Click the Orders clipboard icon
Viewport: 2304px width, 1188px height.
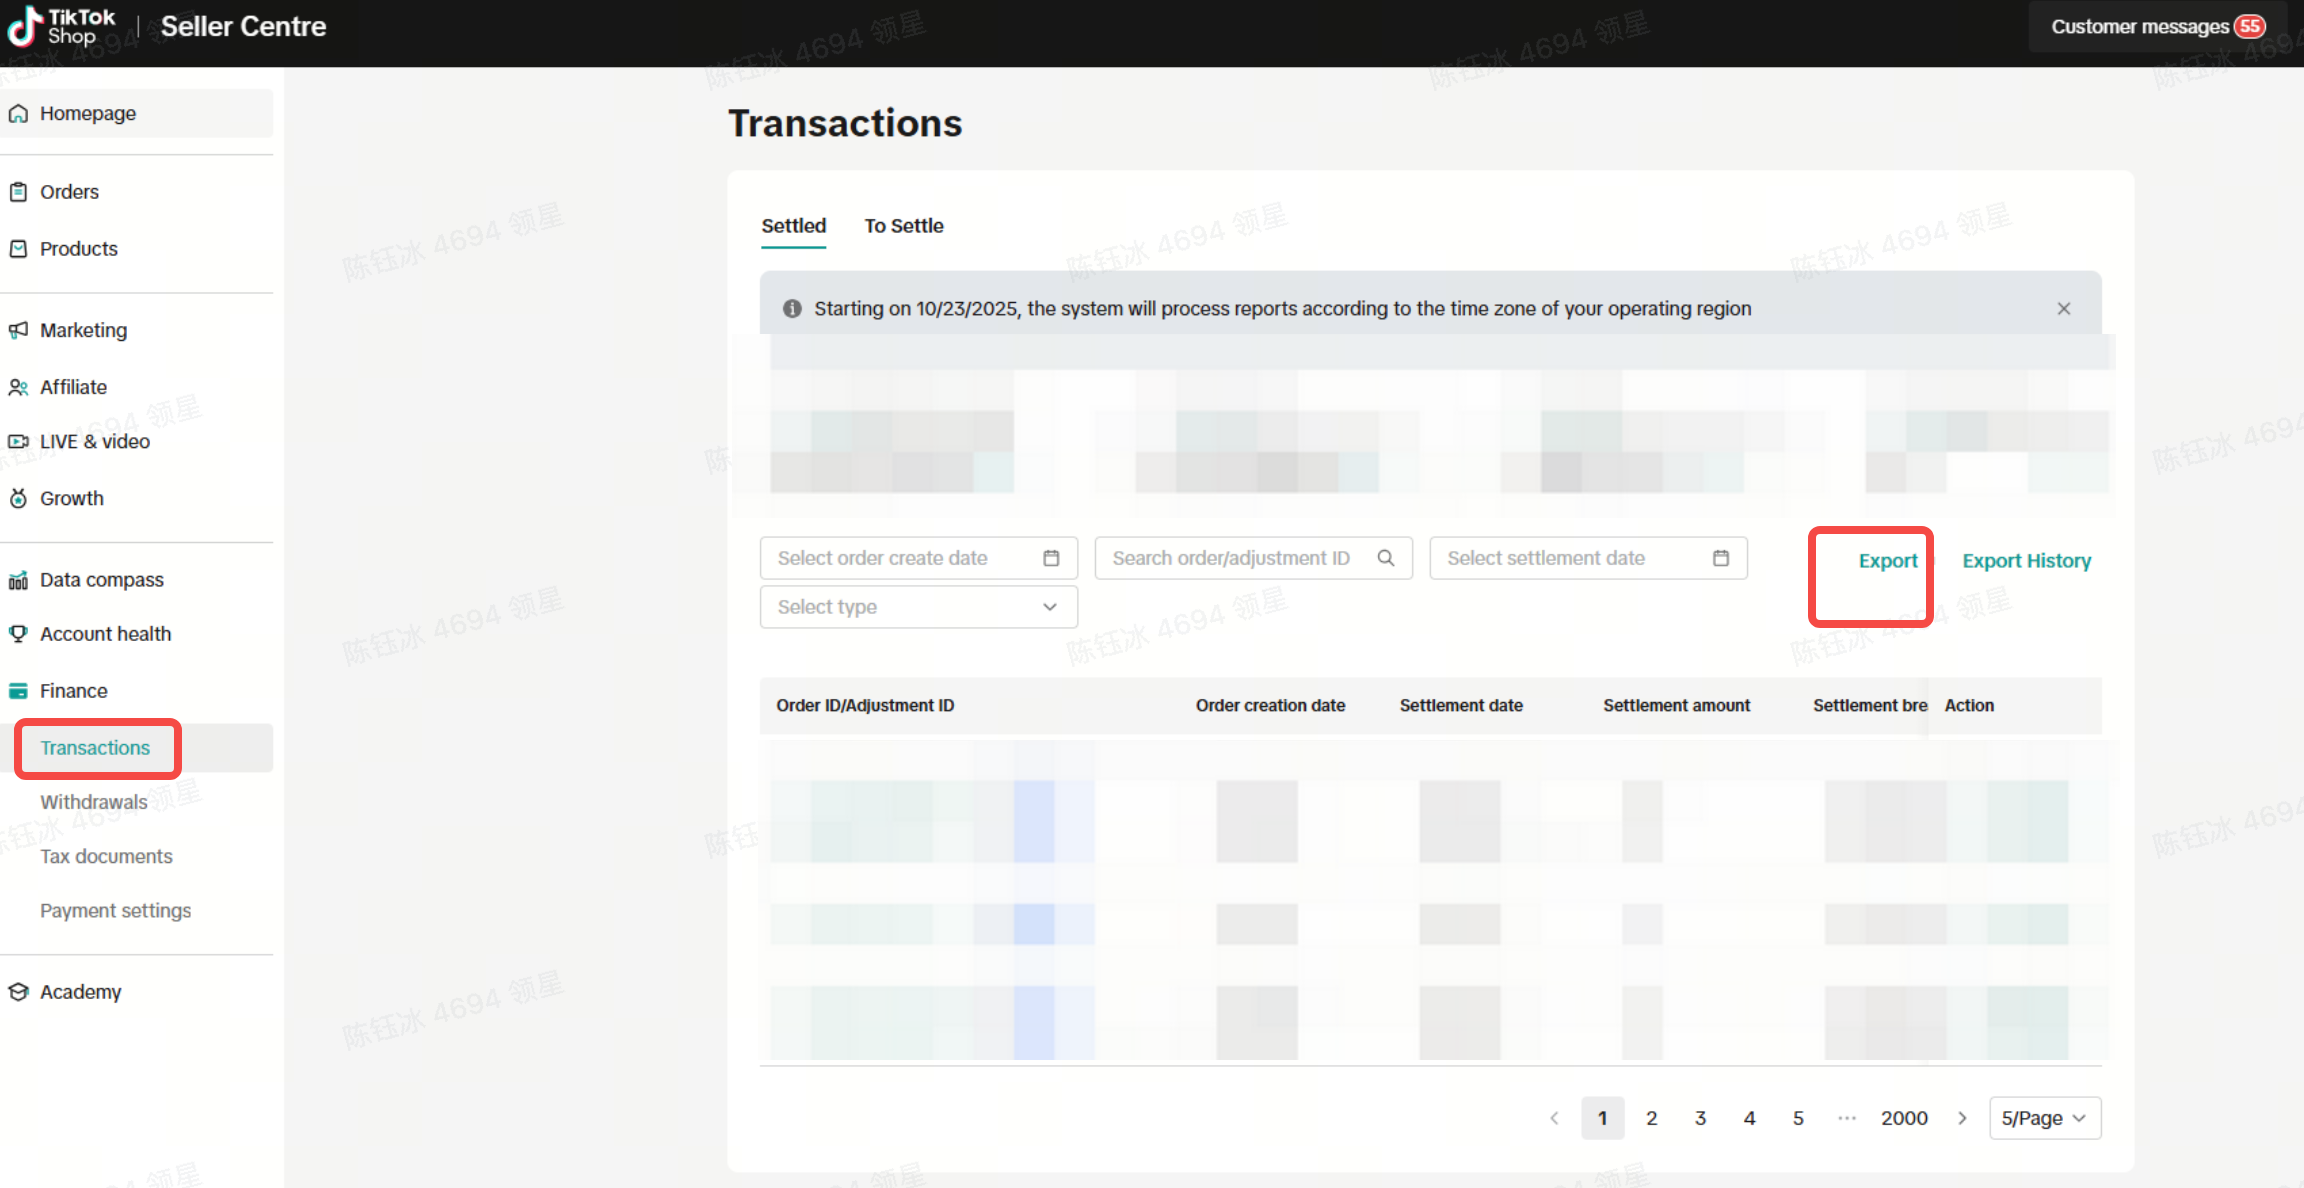pyautogui.click(x=18, y=192)
